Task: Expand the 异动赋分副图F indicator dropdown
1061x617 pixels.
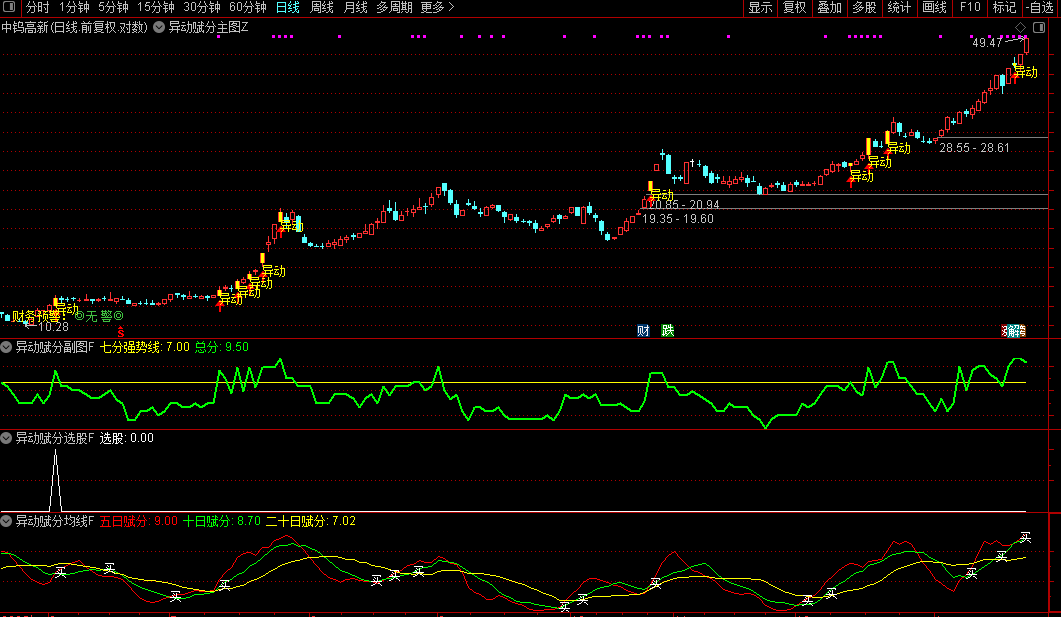Action: click(7, 347)
